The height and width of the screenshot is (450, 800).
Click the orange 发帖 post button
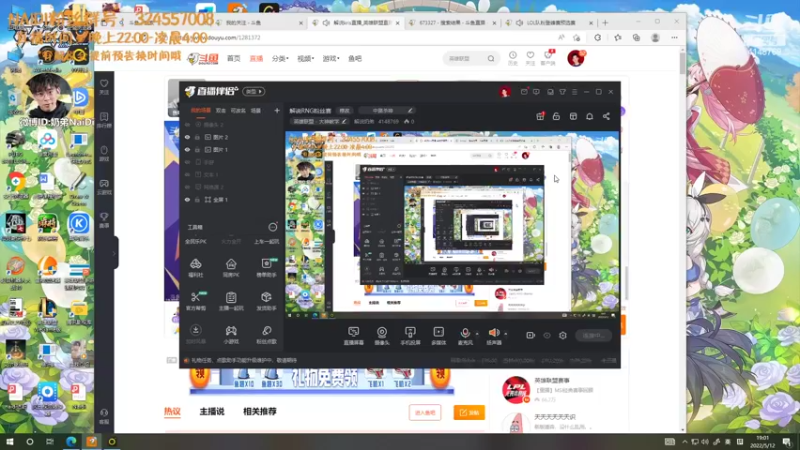click(469, 412)
